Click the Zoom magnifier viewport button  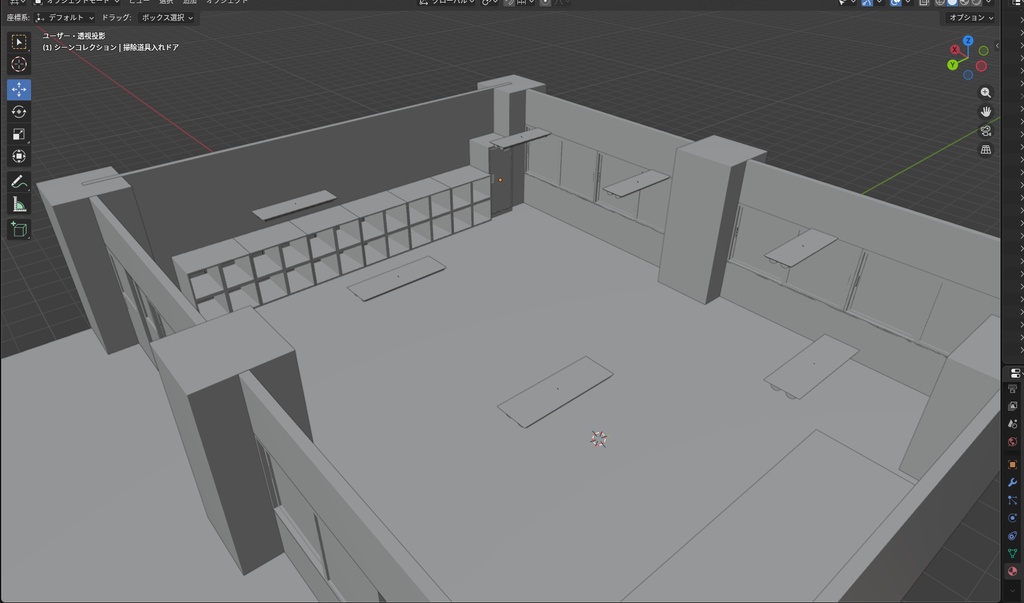pyautogui.click(x=985, y=93)
